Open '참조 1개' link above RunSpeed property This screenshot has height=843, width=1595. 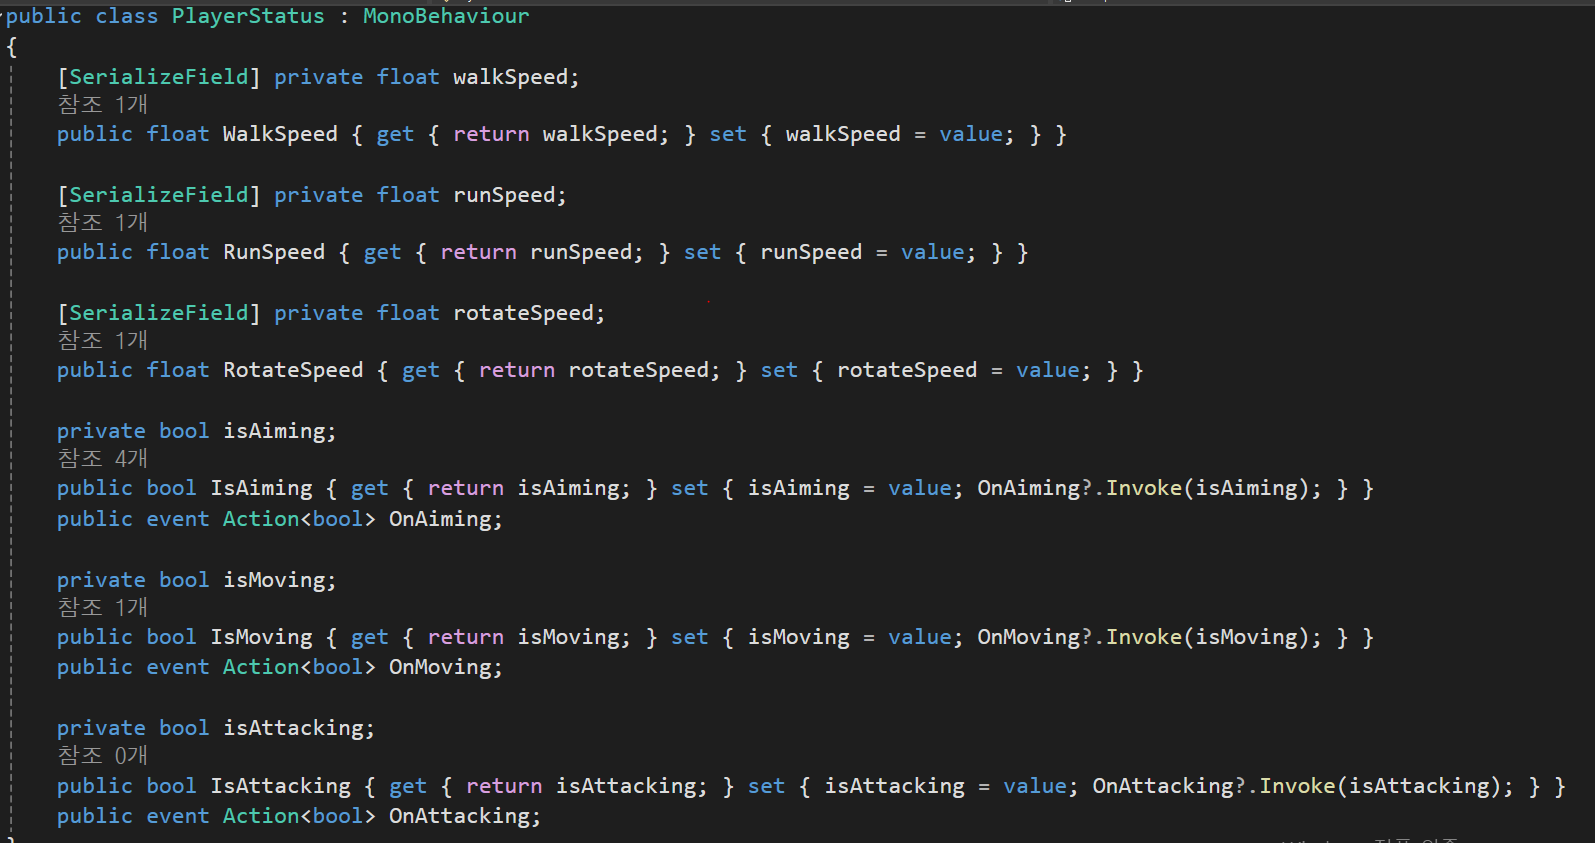[102, 222]
